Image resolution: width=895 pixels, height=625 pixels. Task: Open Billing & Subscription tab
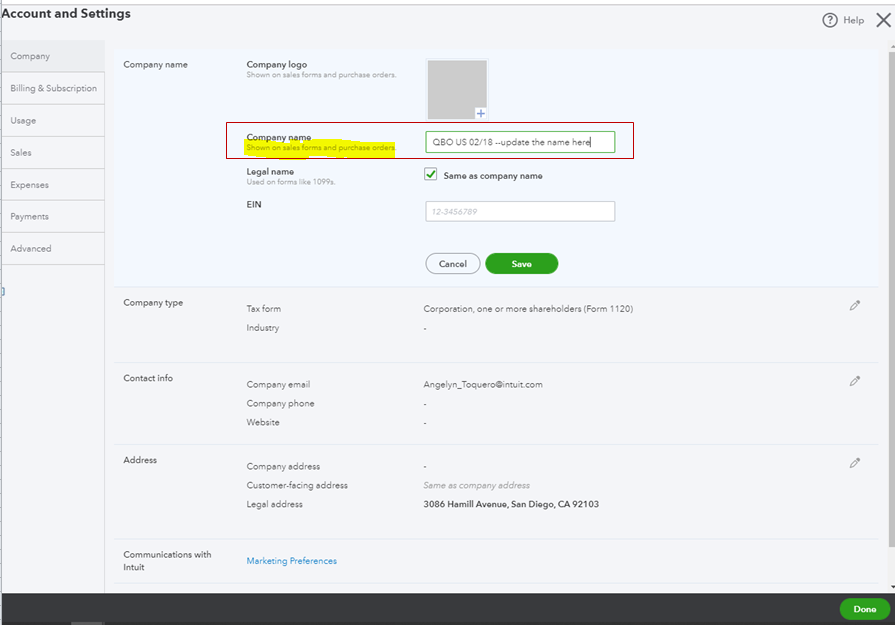click(x=53, y=88)
